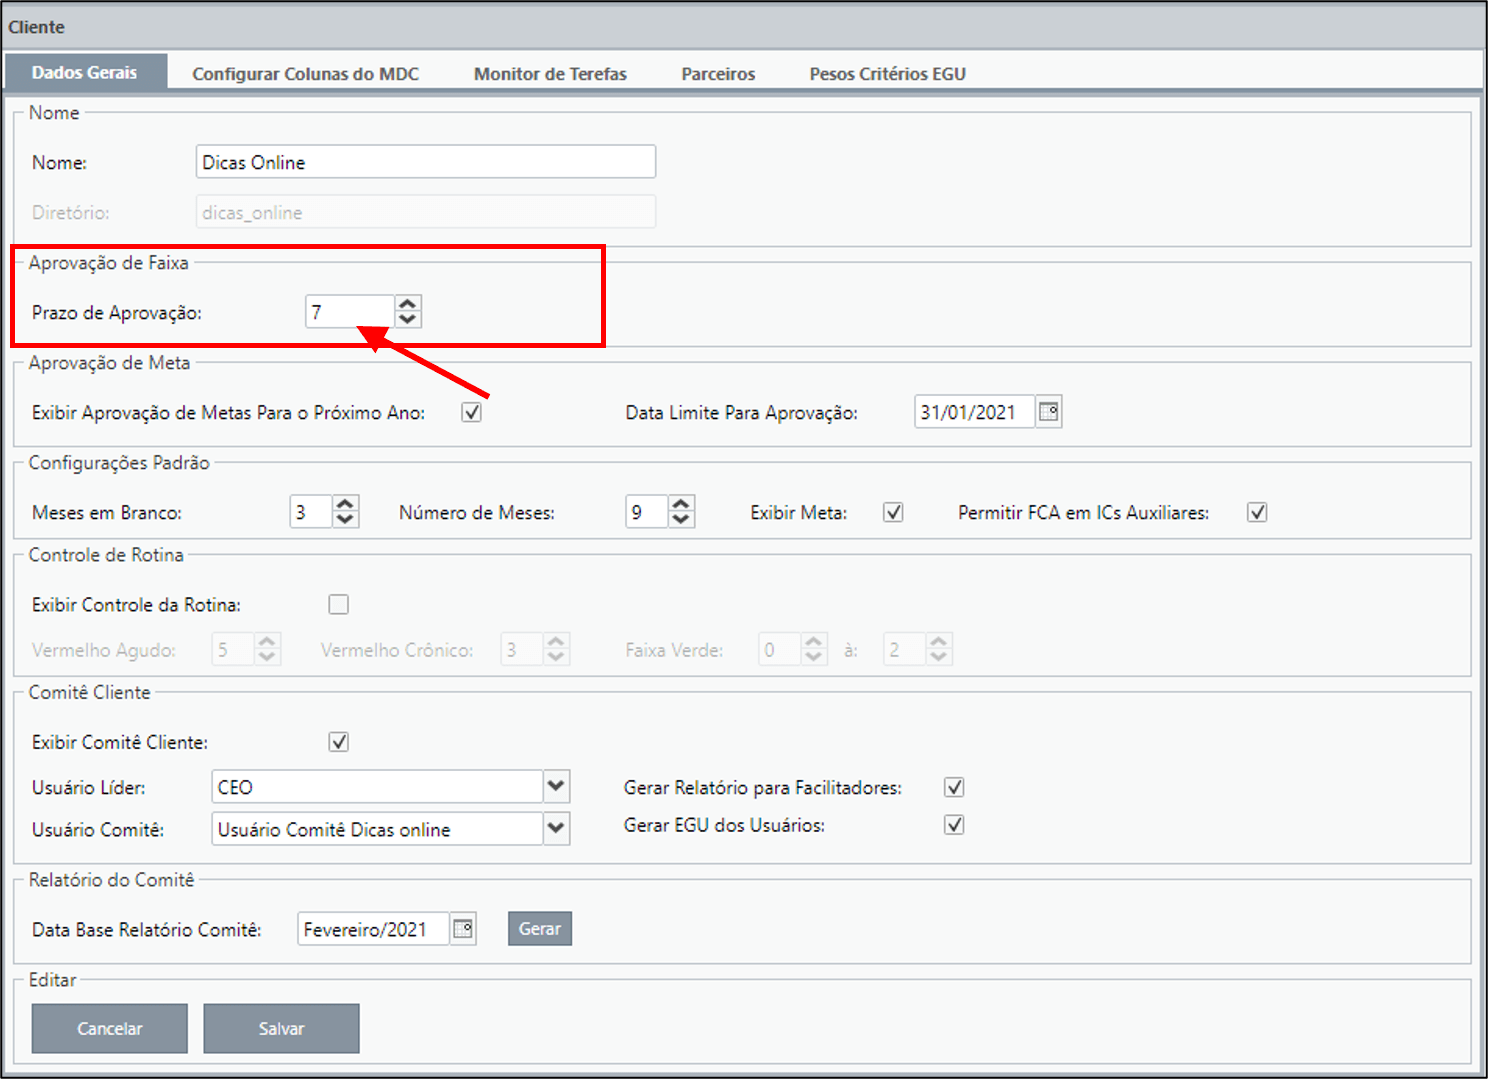Click the 'Relatório do Comitê' group title
Viewport: 1488px width, 1079px height.
click(x=111, y=880)
